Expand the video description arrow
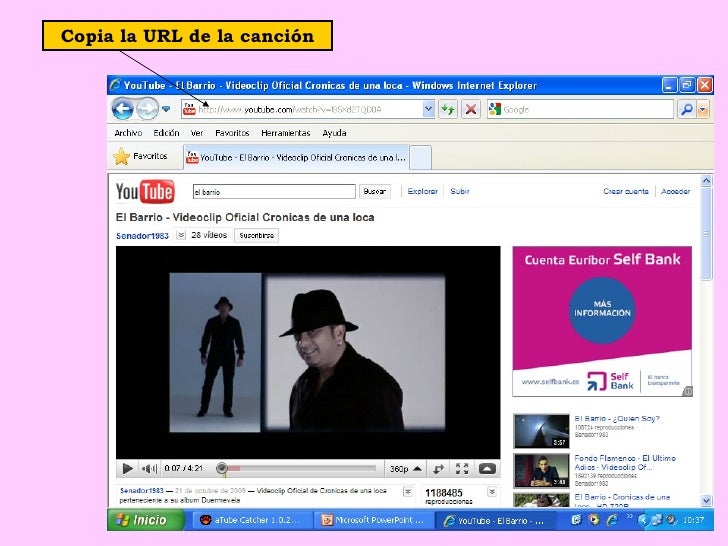 coord(408,492)
